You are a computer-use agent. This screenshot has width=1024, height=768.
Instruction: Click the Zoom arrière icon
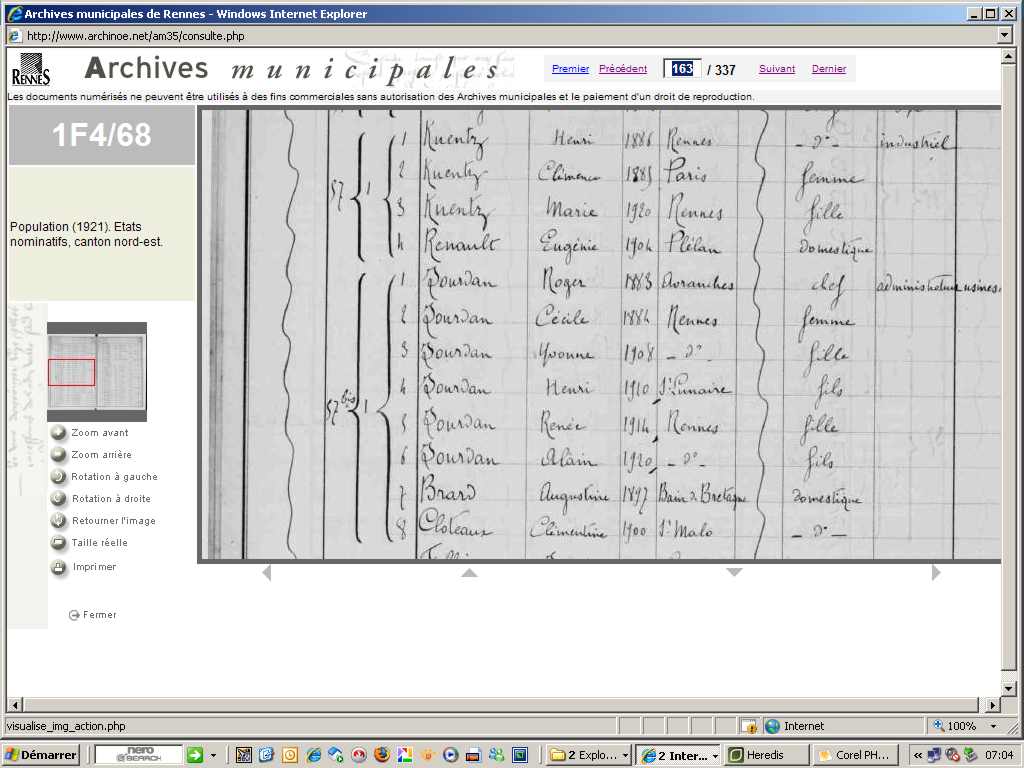(59, 455)
